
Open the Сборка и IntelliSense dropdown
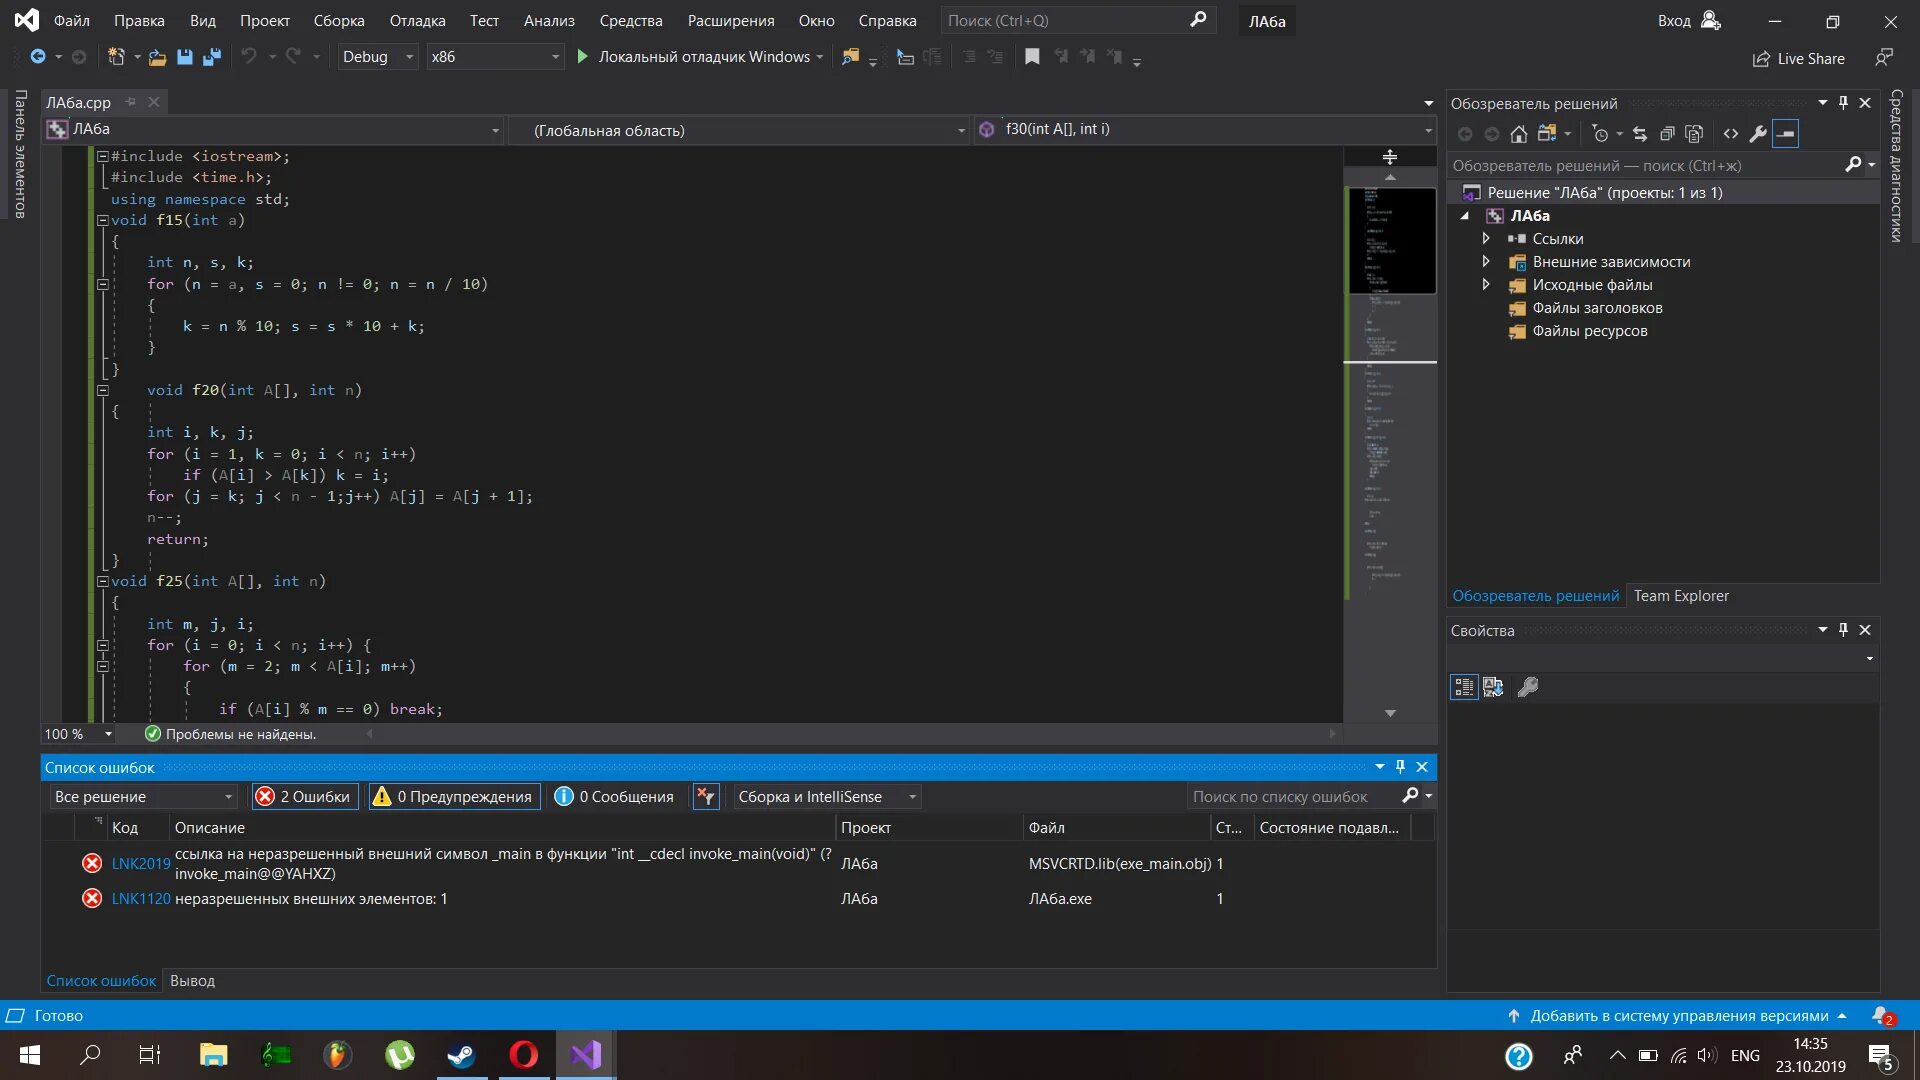click(x=827, y=797)
